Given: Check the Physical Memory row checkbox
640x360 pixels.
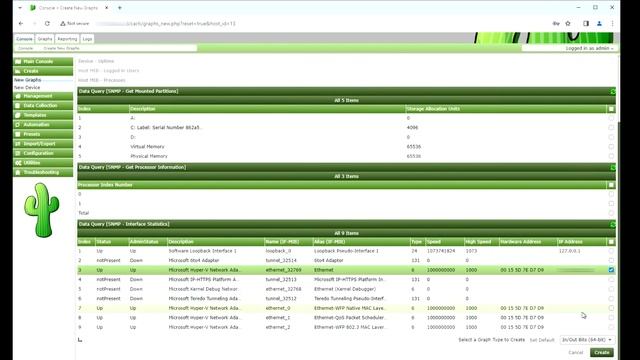Looking at the screenshot, I should pos(611,156).
